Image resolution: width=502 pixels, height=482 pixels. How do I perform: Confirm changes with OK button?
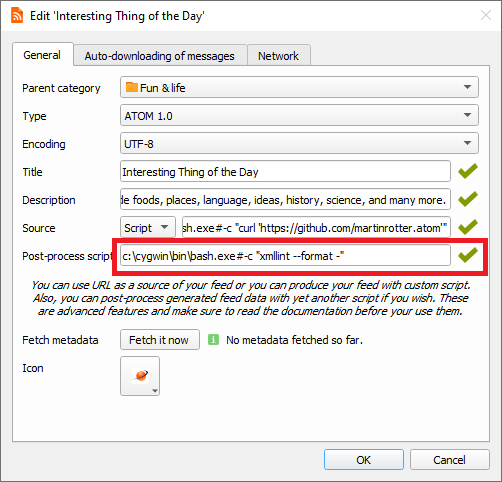(x=364, y=460)
